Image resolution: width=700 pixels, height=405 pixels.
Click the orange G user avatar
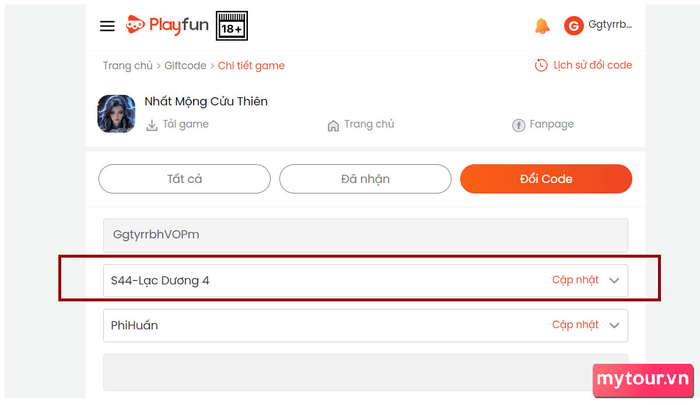(x=573, y=26)
